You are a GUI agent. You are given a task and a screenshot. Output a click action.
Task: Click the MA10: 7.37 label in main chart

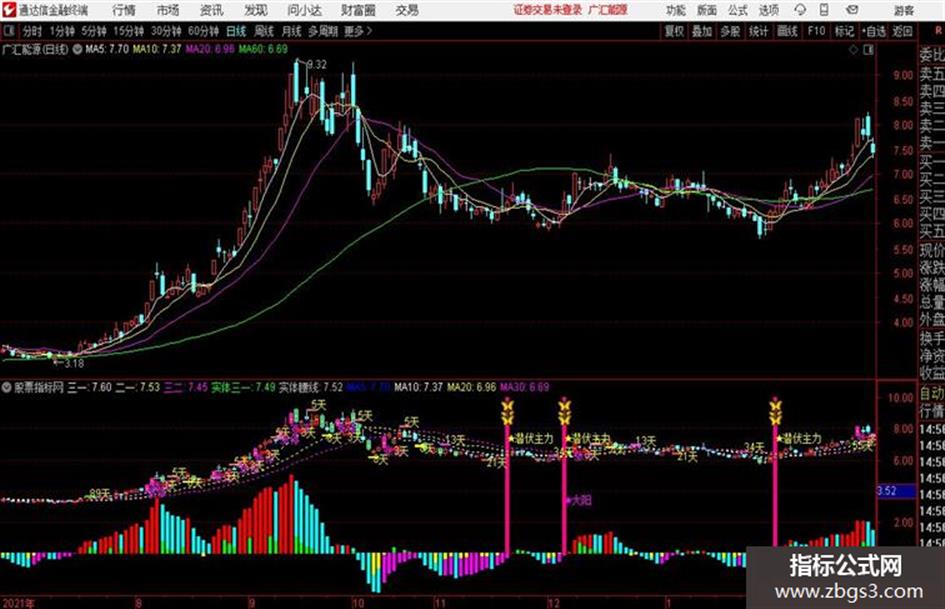[x=157, y=49]
